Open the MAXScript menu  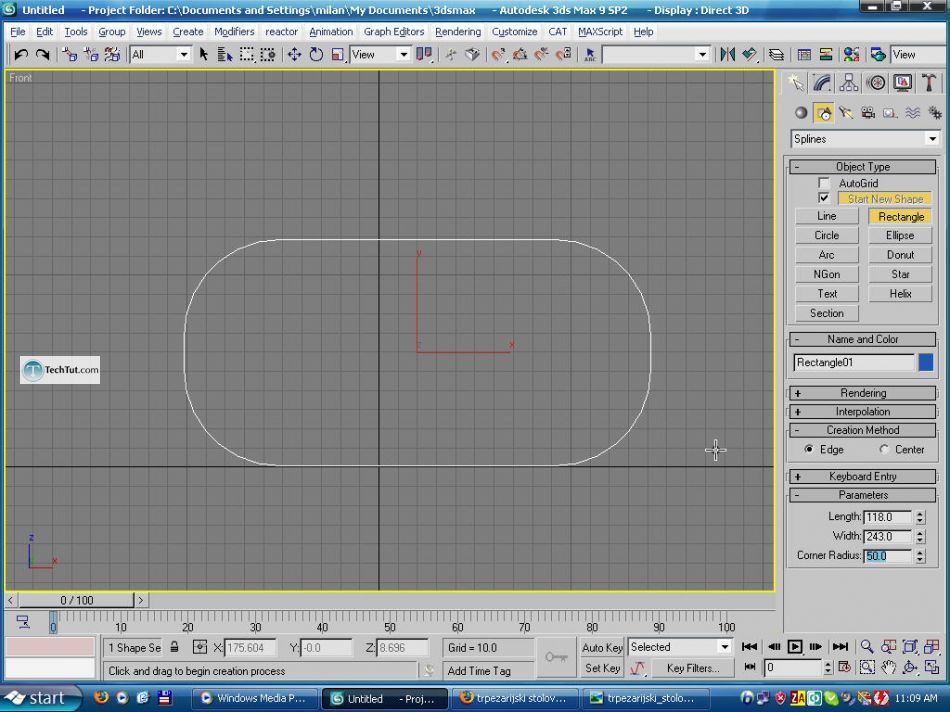tap(600, 32)
